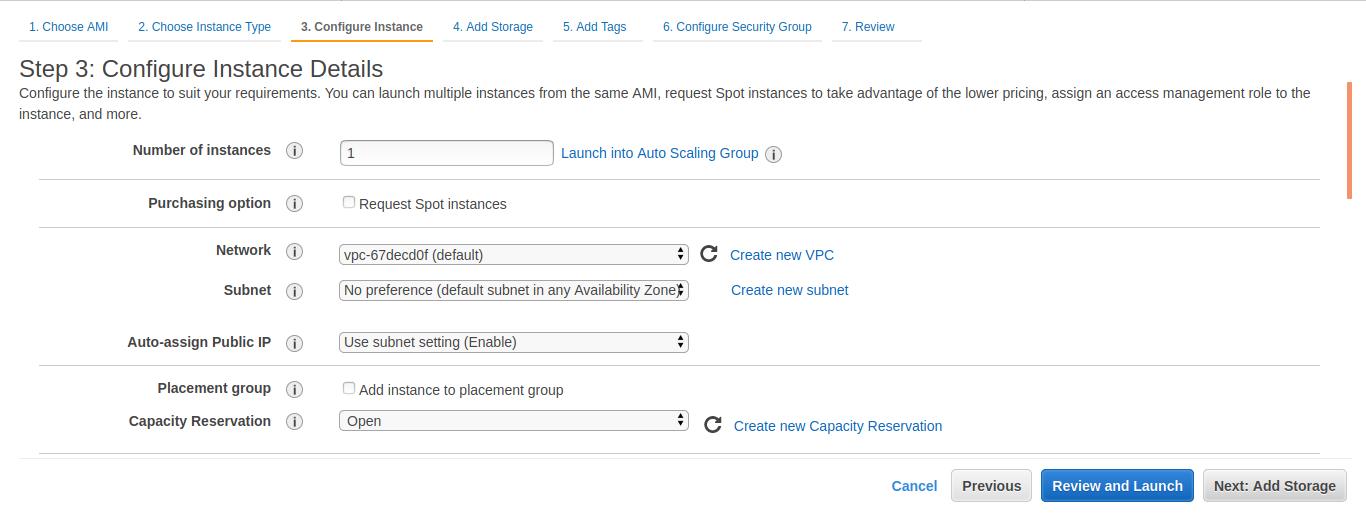
Task: Click info icon beside Purchasing option
Action: pos(294,204)
